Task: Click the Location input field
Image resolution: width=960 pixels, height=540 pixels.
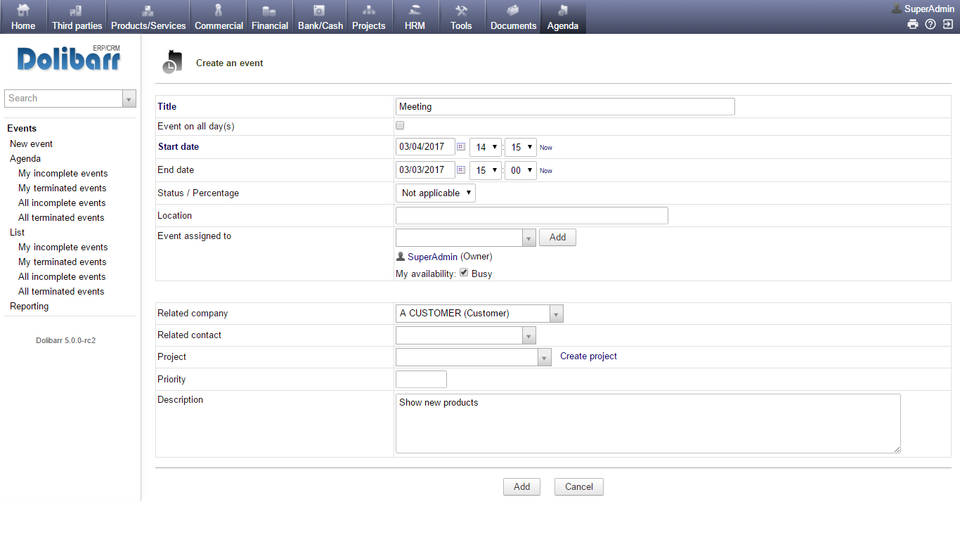Action: (531, 216)
